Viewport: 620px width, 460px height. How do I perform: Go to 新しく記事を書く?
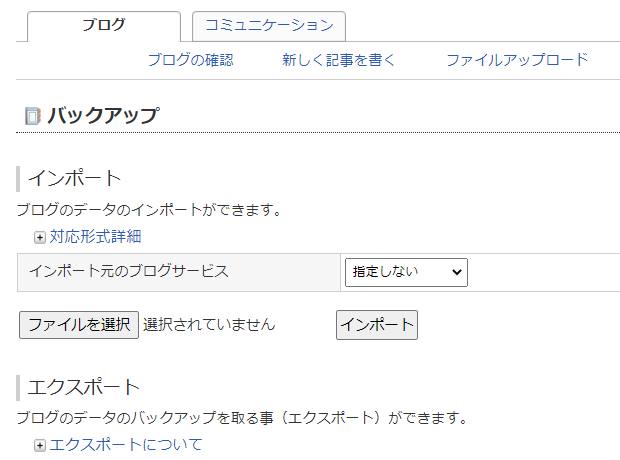tap(339, 60)
